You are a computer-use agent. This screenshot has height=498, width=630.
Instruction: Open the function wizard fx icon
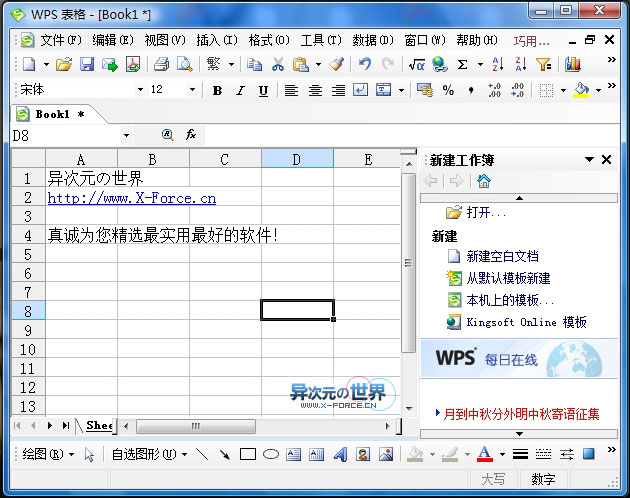[191, 135]
